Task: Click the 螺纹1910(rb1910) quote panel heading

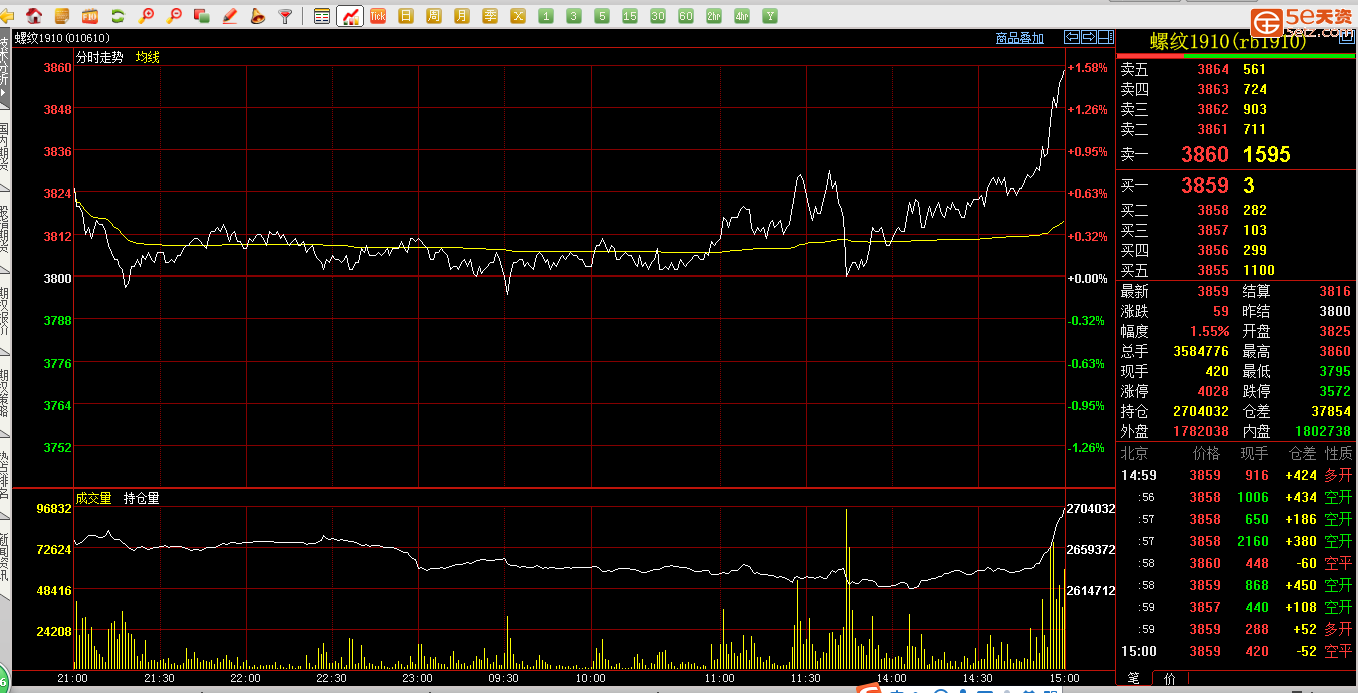Action: coord(1227,41)
